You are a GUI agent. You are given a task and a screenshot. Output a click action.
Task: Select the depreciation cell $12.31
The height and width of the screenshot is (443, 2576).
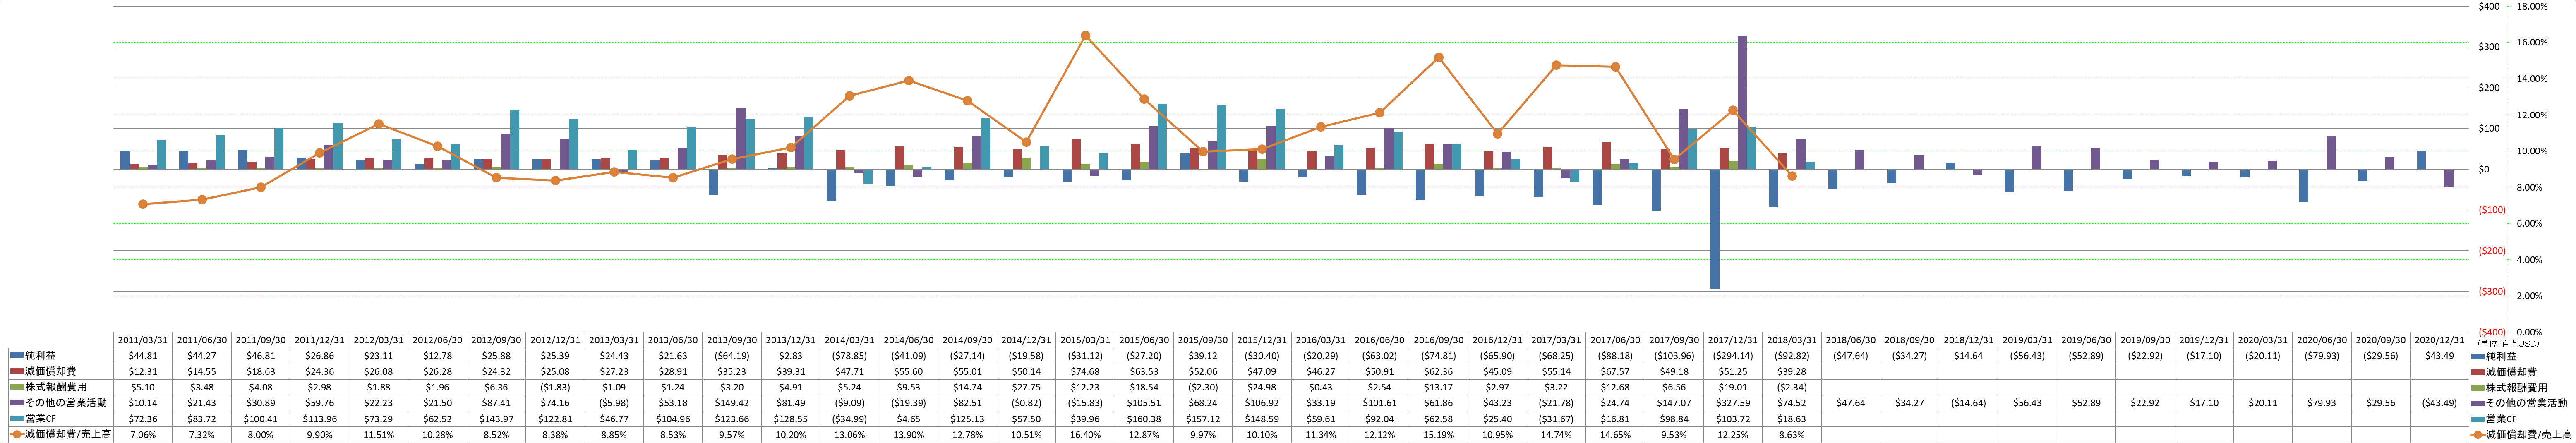tap(143, 371)
